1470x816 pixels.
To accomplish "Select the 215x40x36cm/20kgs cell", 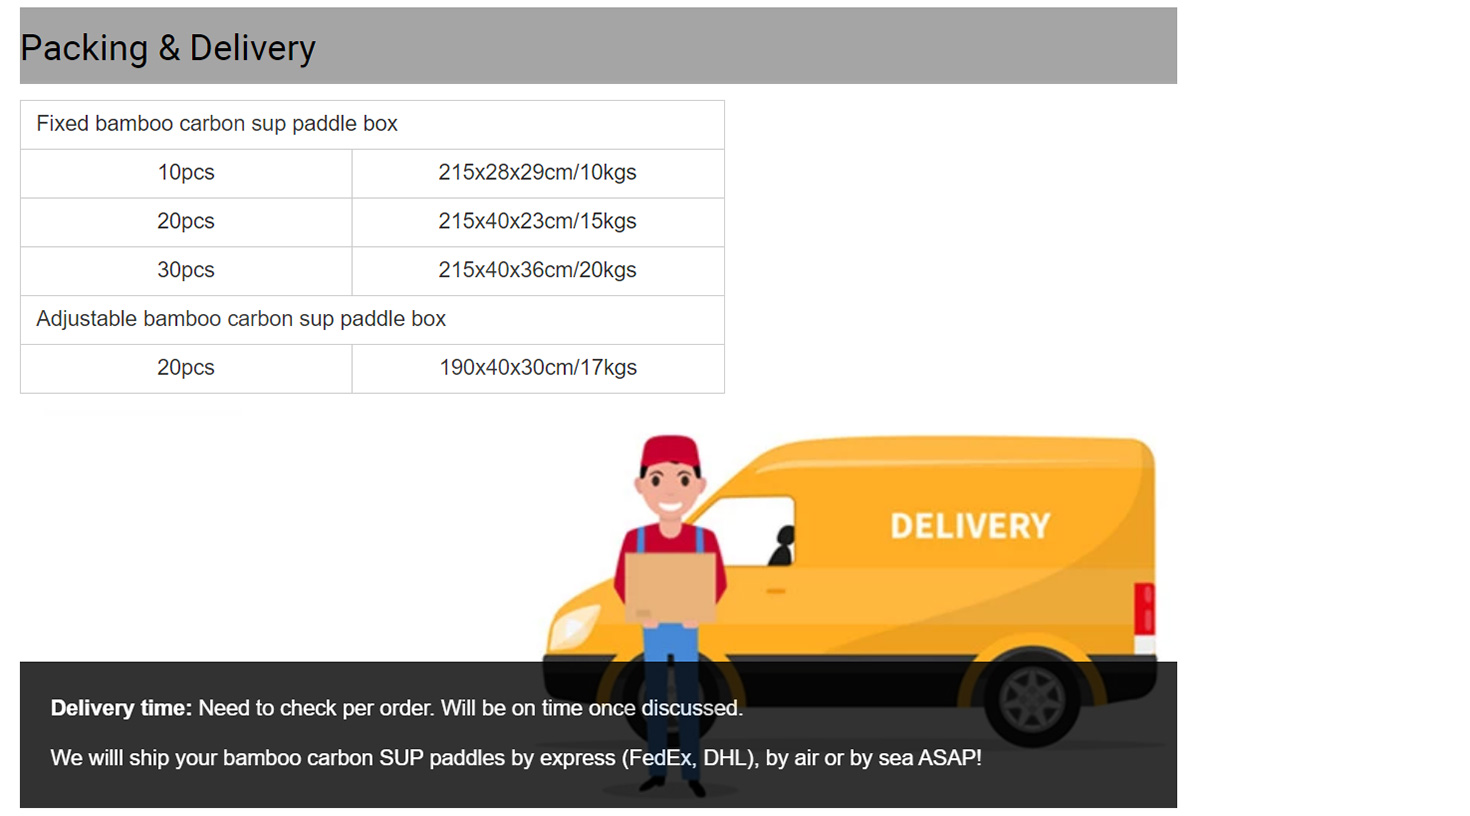I will [537, 270].
